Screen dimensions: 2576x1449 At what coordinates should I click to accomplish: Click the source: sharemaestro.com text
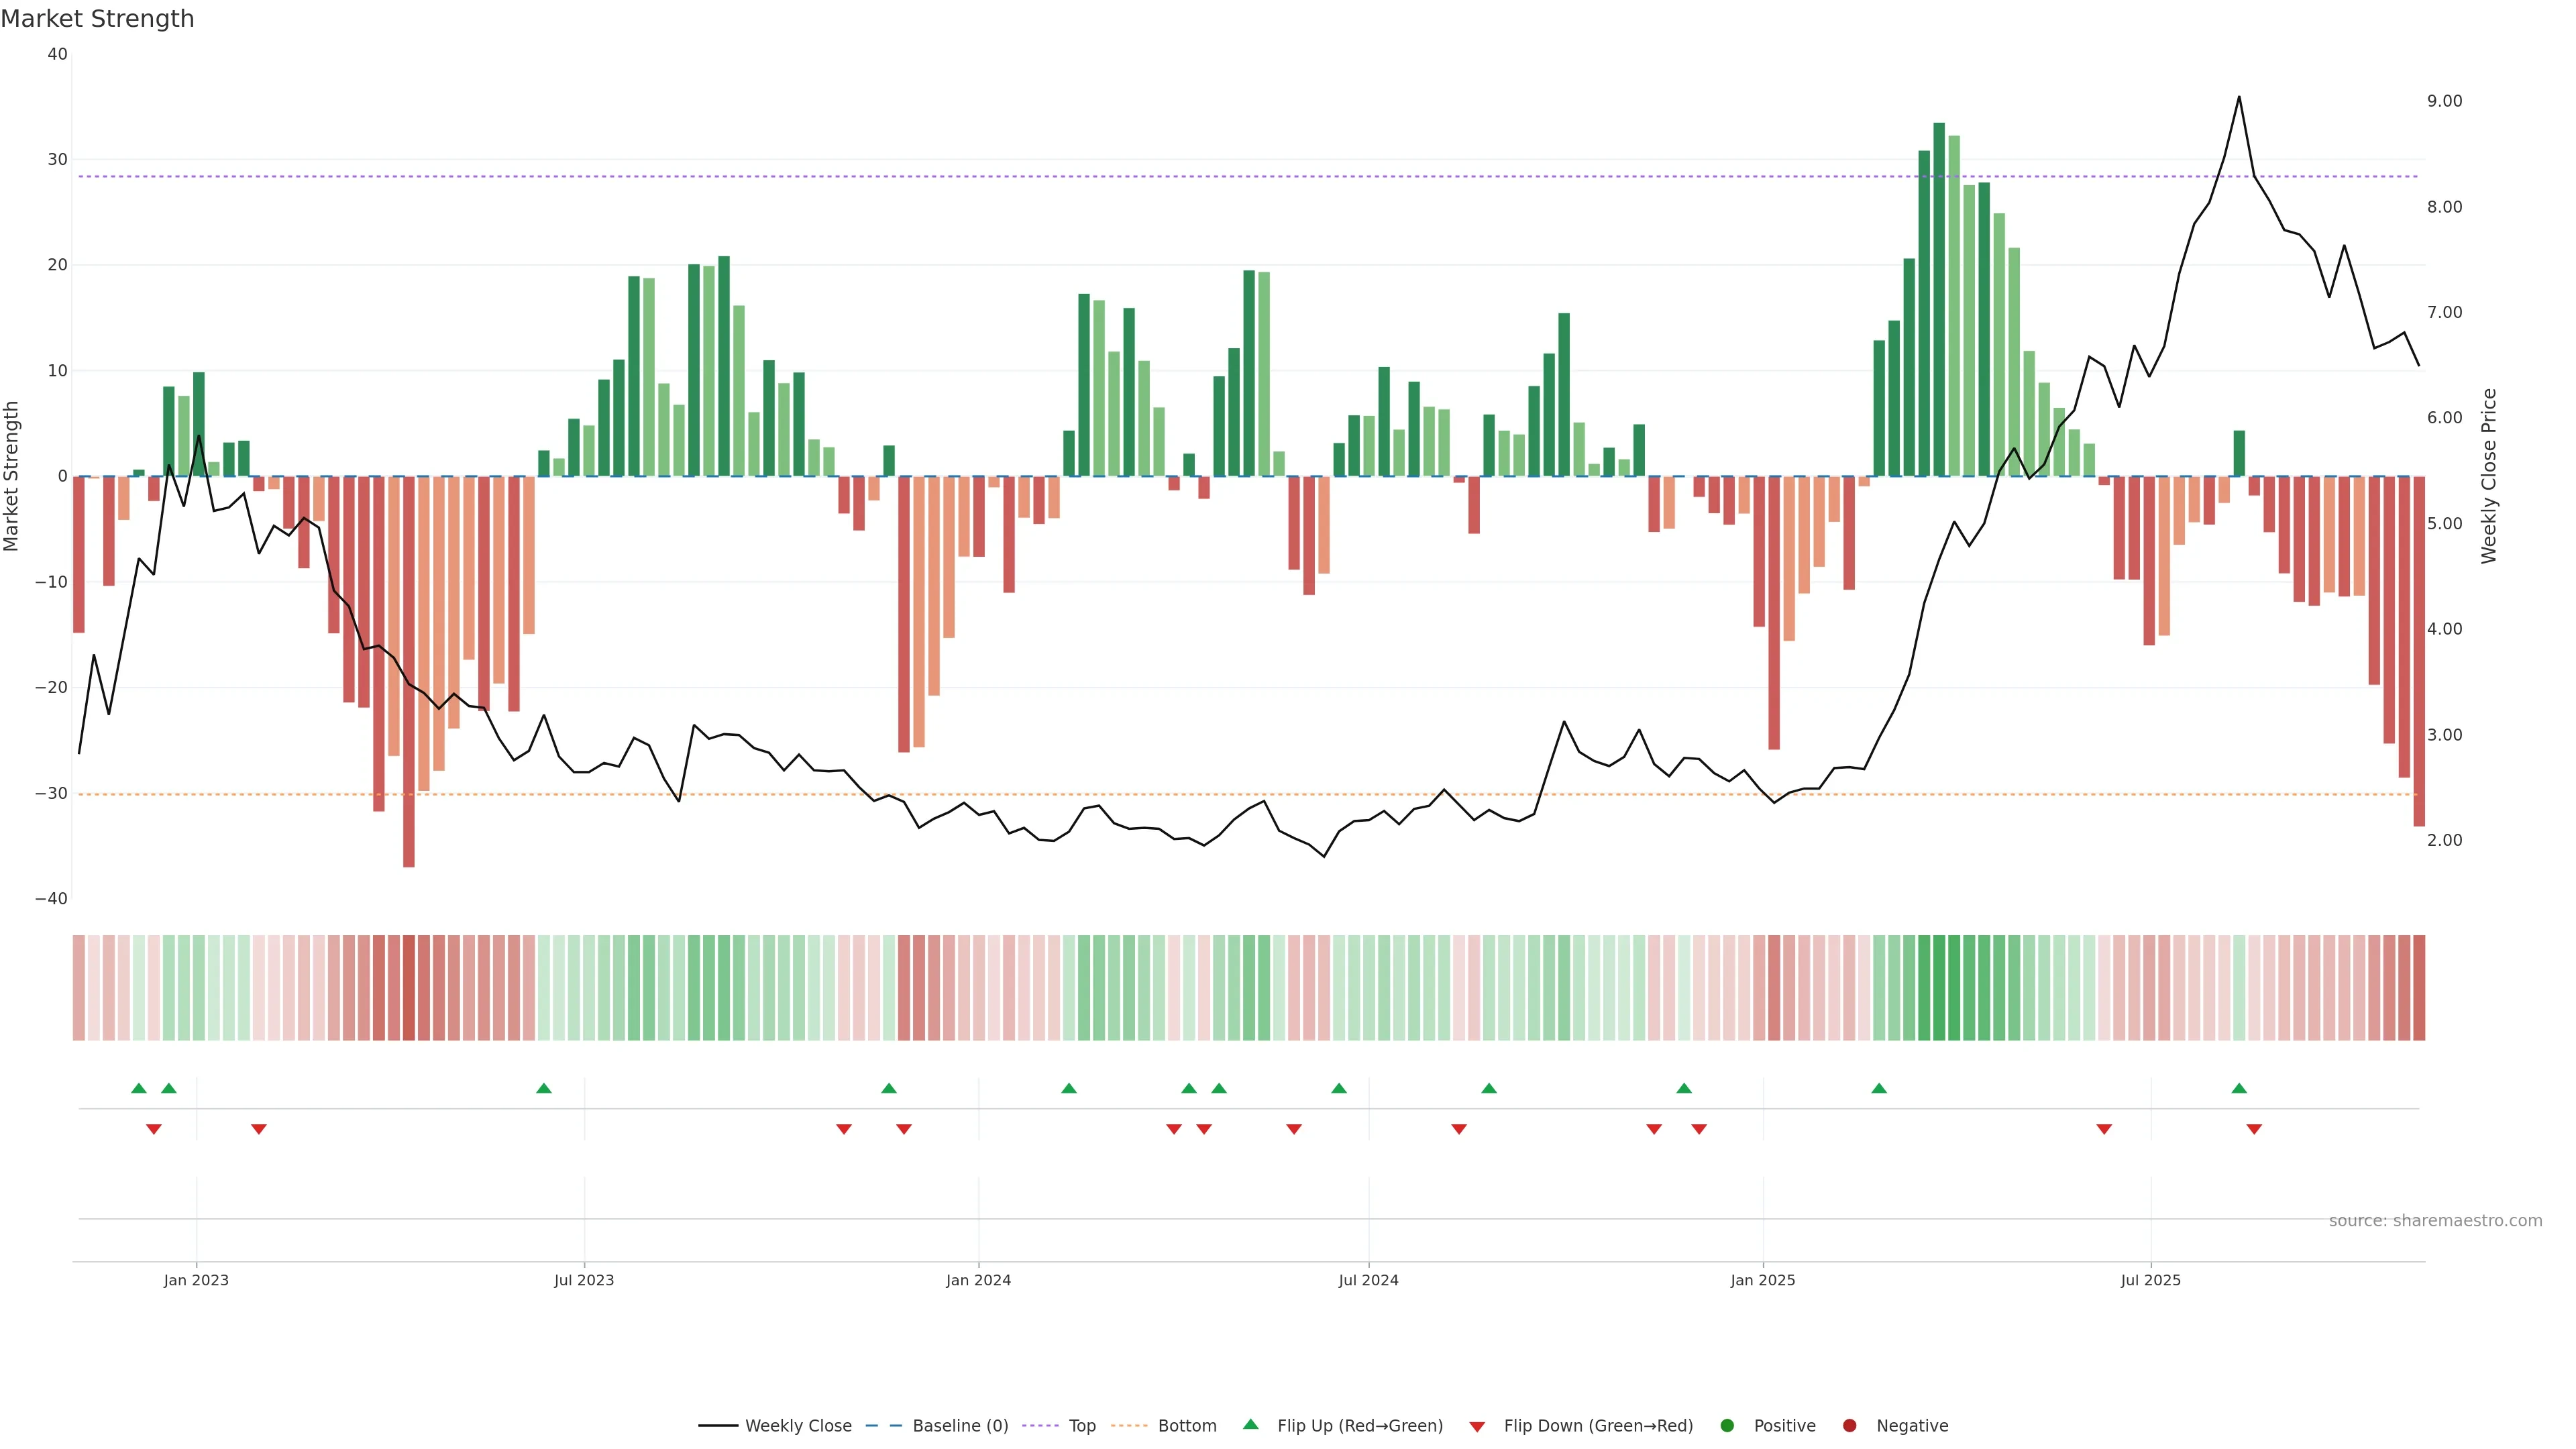pyautogui.click(x=2435, y=1221)
